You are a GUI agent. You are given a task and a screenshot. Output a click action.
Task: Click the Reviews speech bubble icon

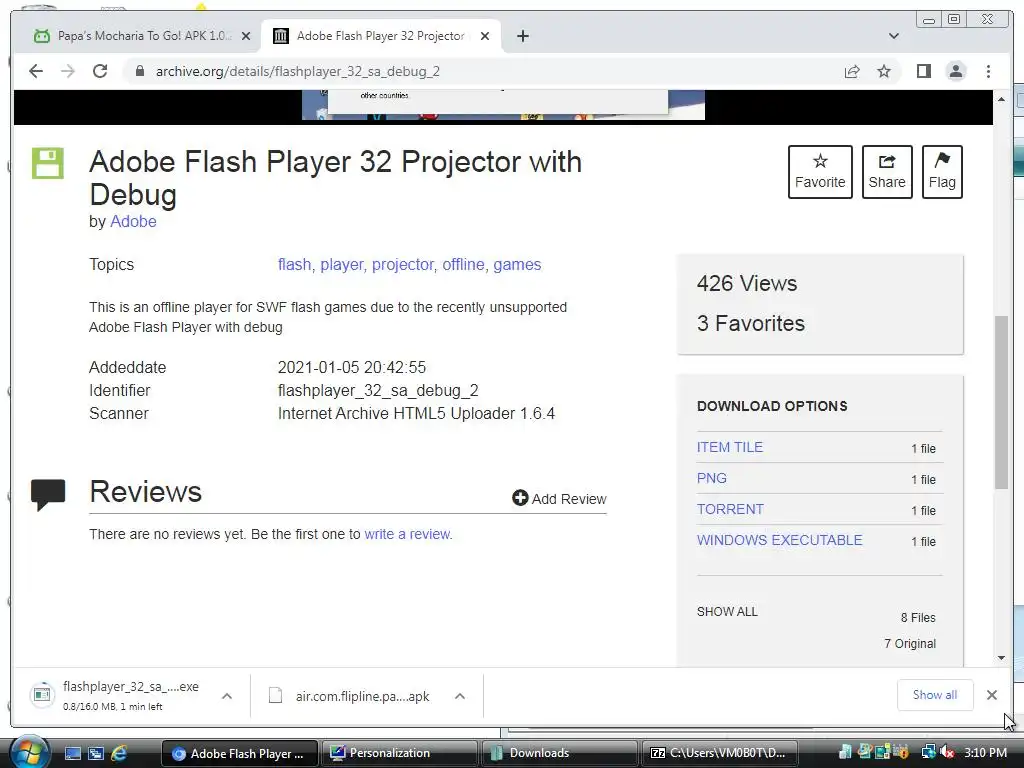(48, 494)
